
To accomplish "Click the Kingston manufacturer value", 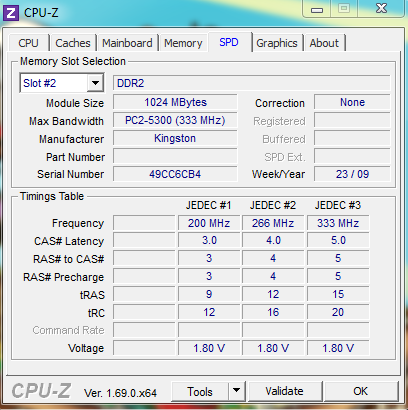I will (x=175, y=138).
